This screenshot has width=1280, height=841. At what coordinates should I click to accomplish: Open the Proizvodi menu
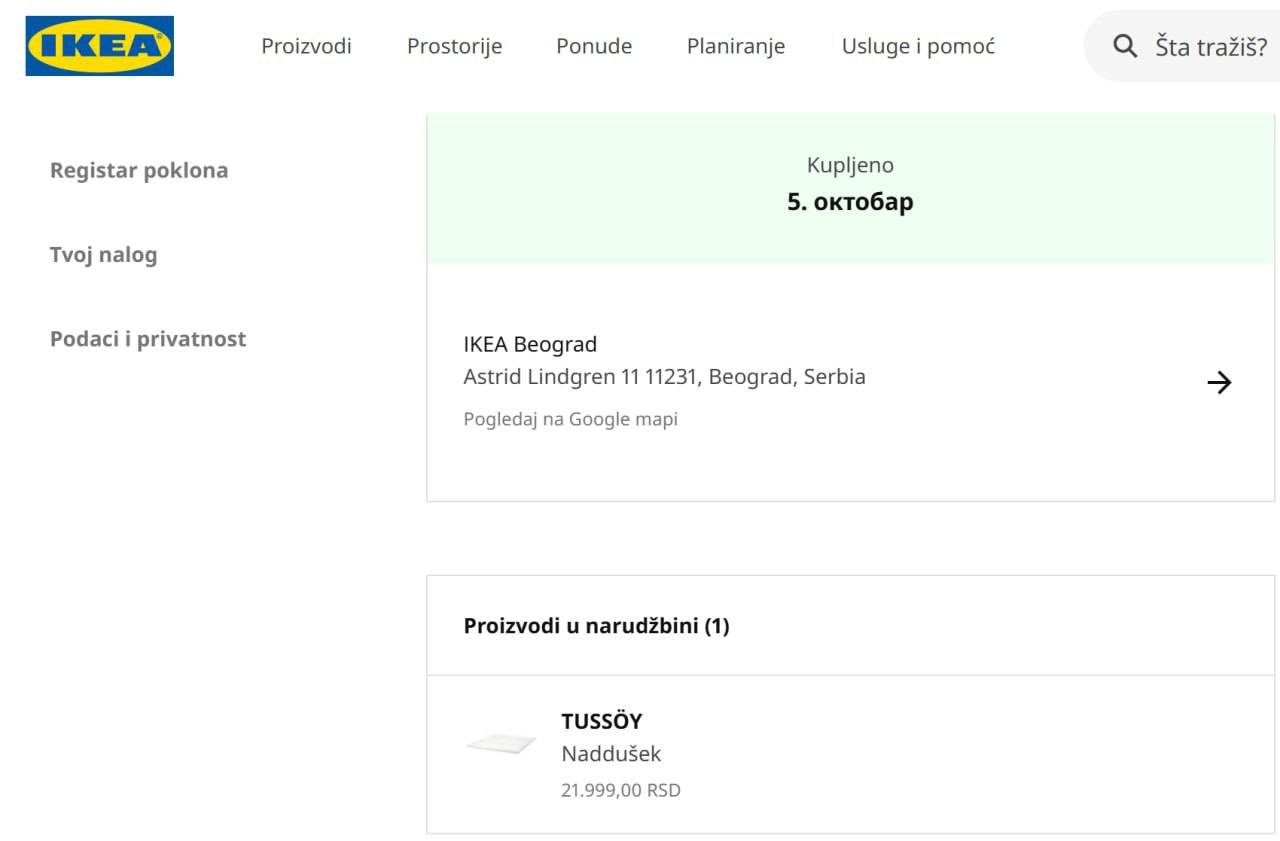point(306,46)
